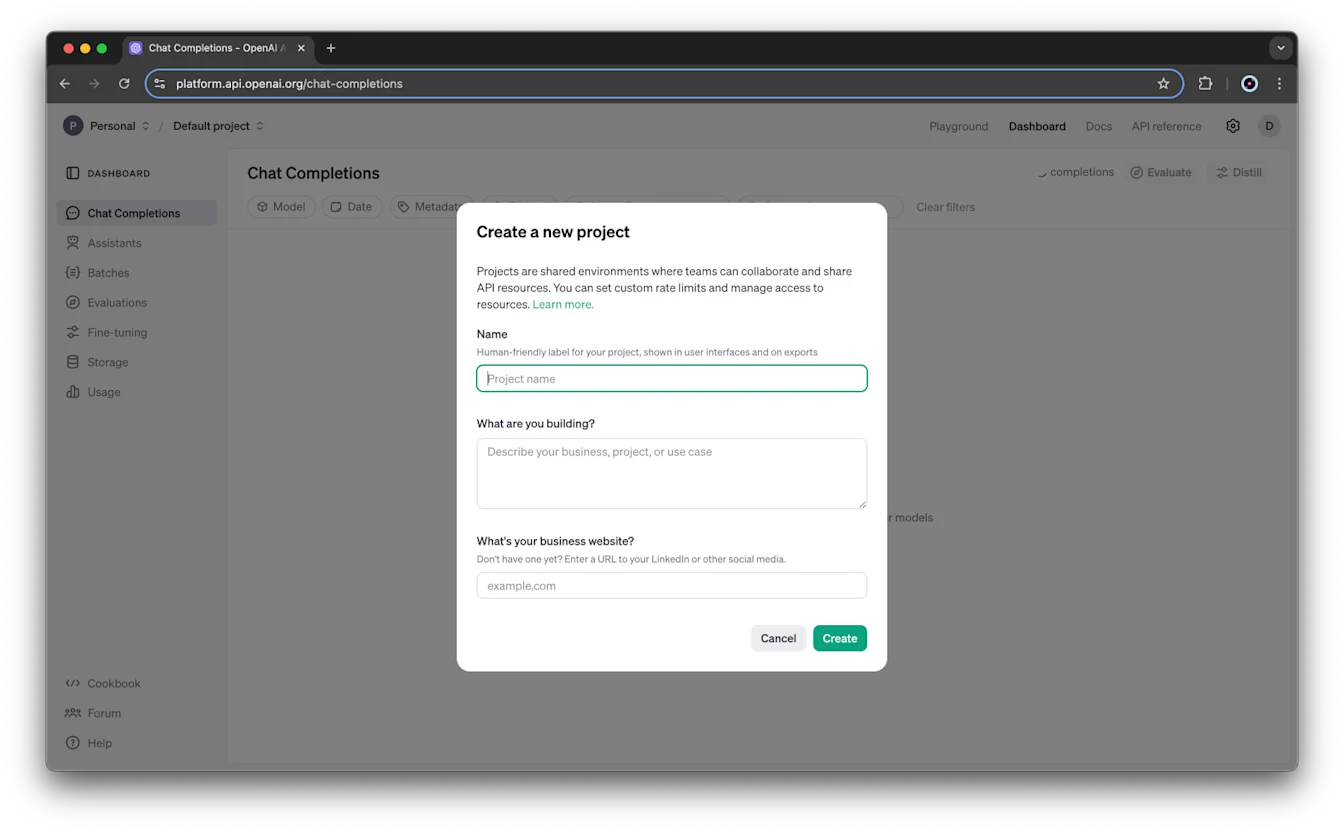Expand the tab search chevron
This screenshot has width=1344, height=832.
pyautogui.click(x=1280, y=48)
